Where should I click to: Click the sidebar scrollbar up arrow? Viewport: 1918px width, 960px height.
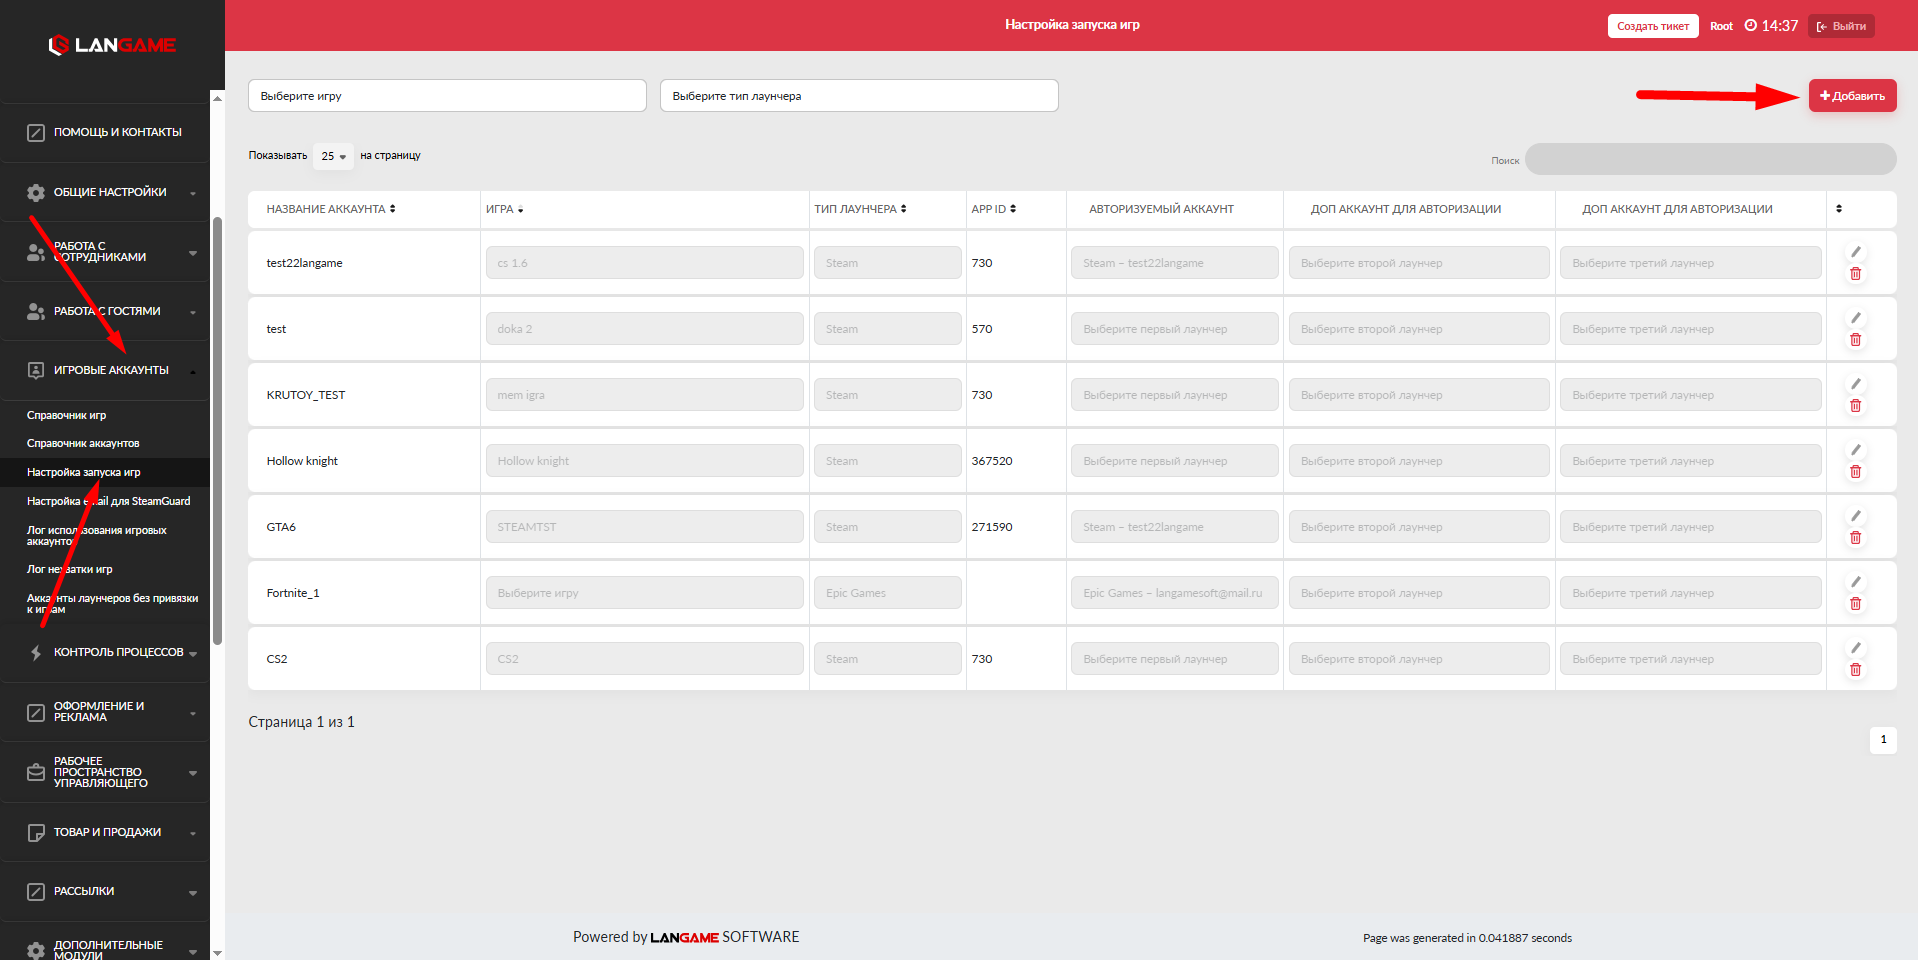tap(217, 98)
